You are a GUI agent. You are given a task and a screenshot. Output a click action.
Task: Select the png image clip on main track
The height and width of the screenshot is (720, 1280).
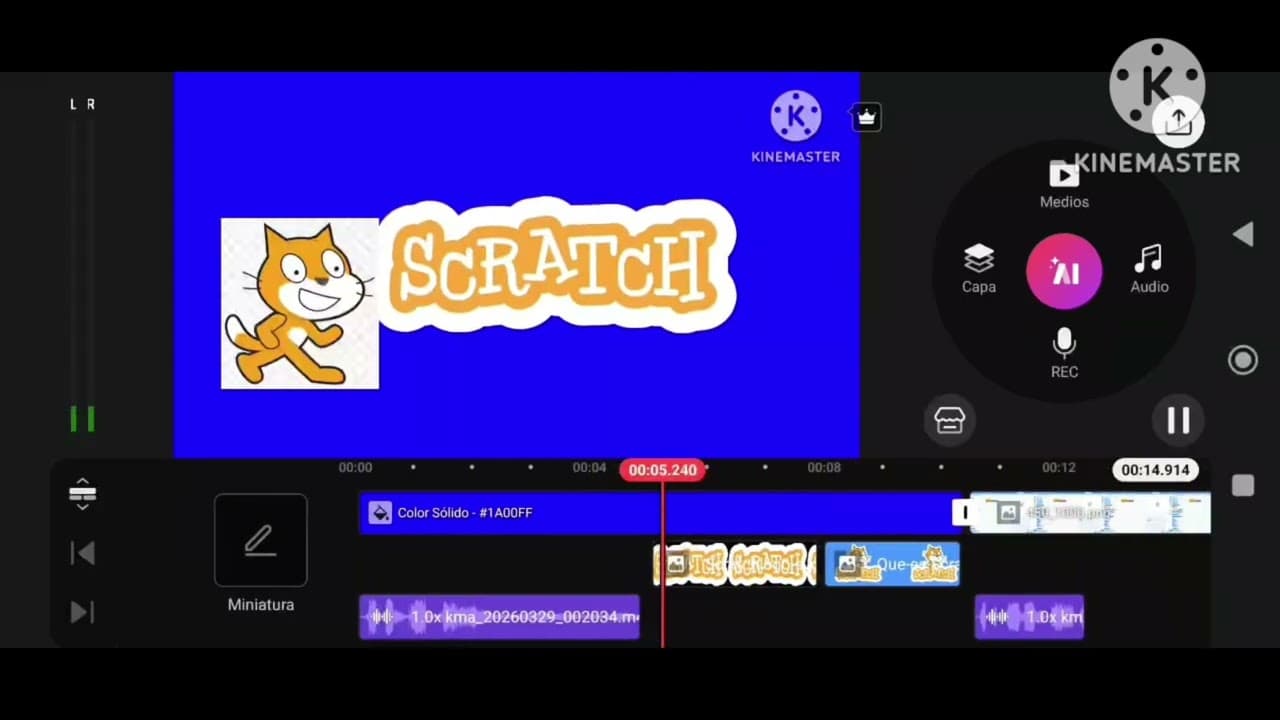tap(1091, 513)
